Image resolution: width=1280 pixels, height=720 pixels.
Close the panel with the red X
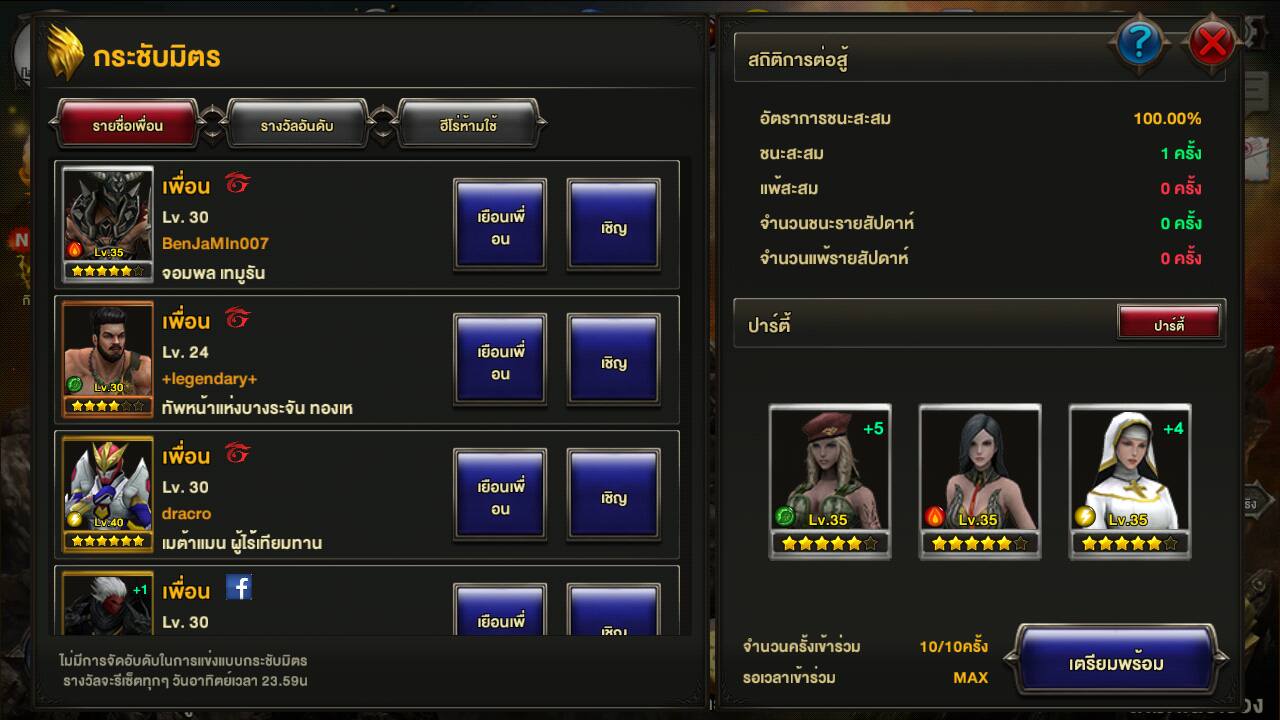1212,42
